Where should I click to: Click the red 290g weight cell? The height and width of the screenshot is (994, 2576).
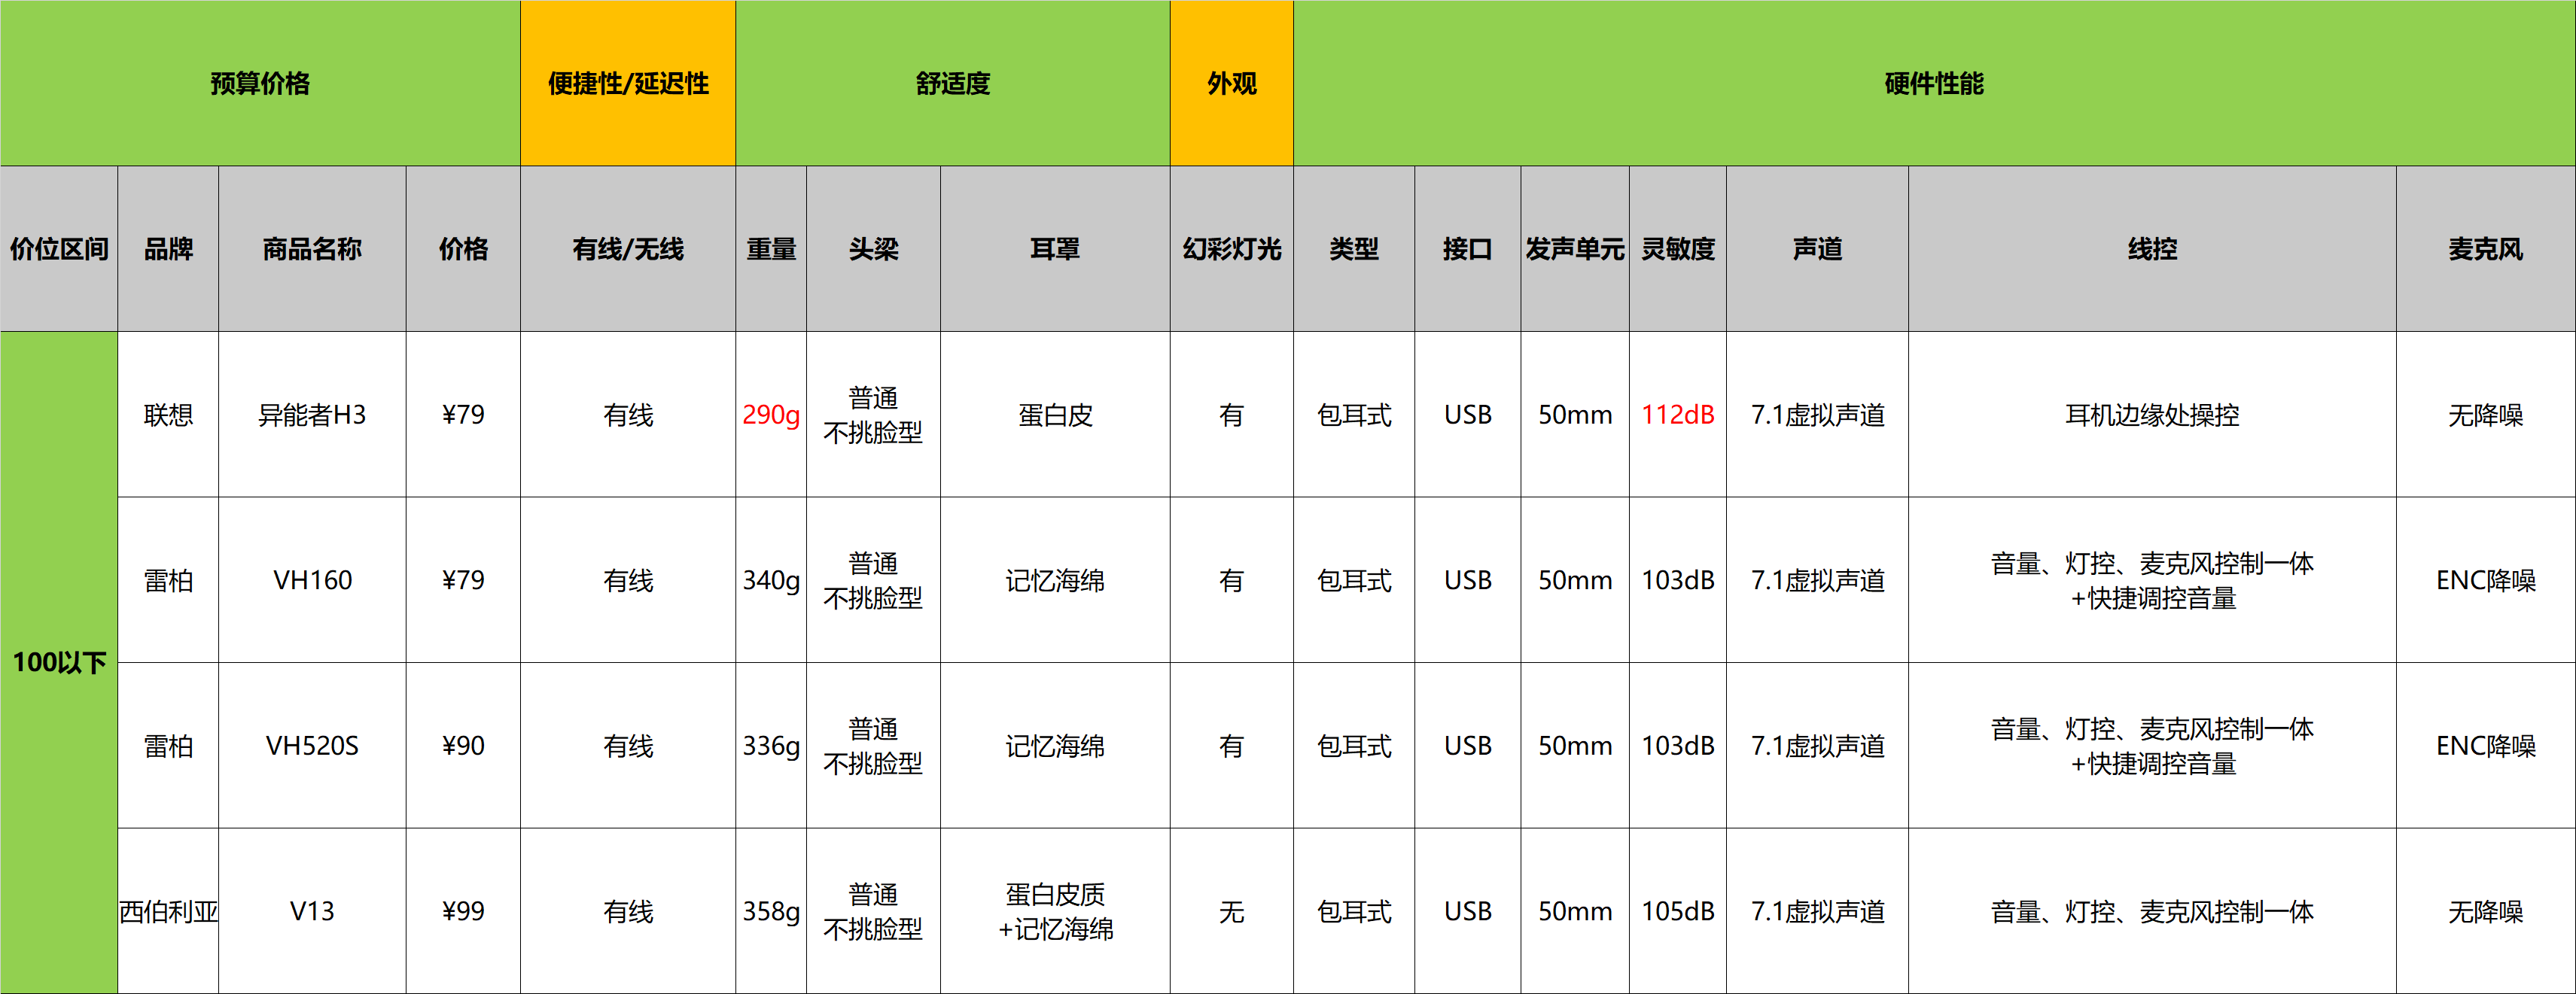coord(770,414)
